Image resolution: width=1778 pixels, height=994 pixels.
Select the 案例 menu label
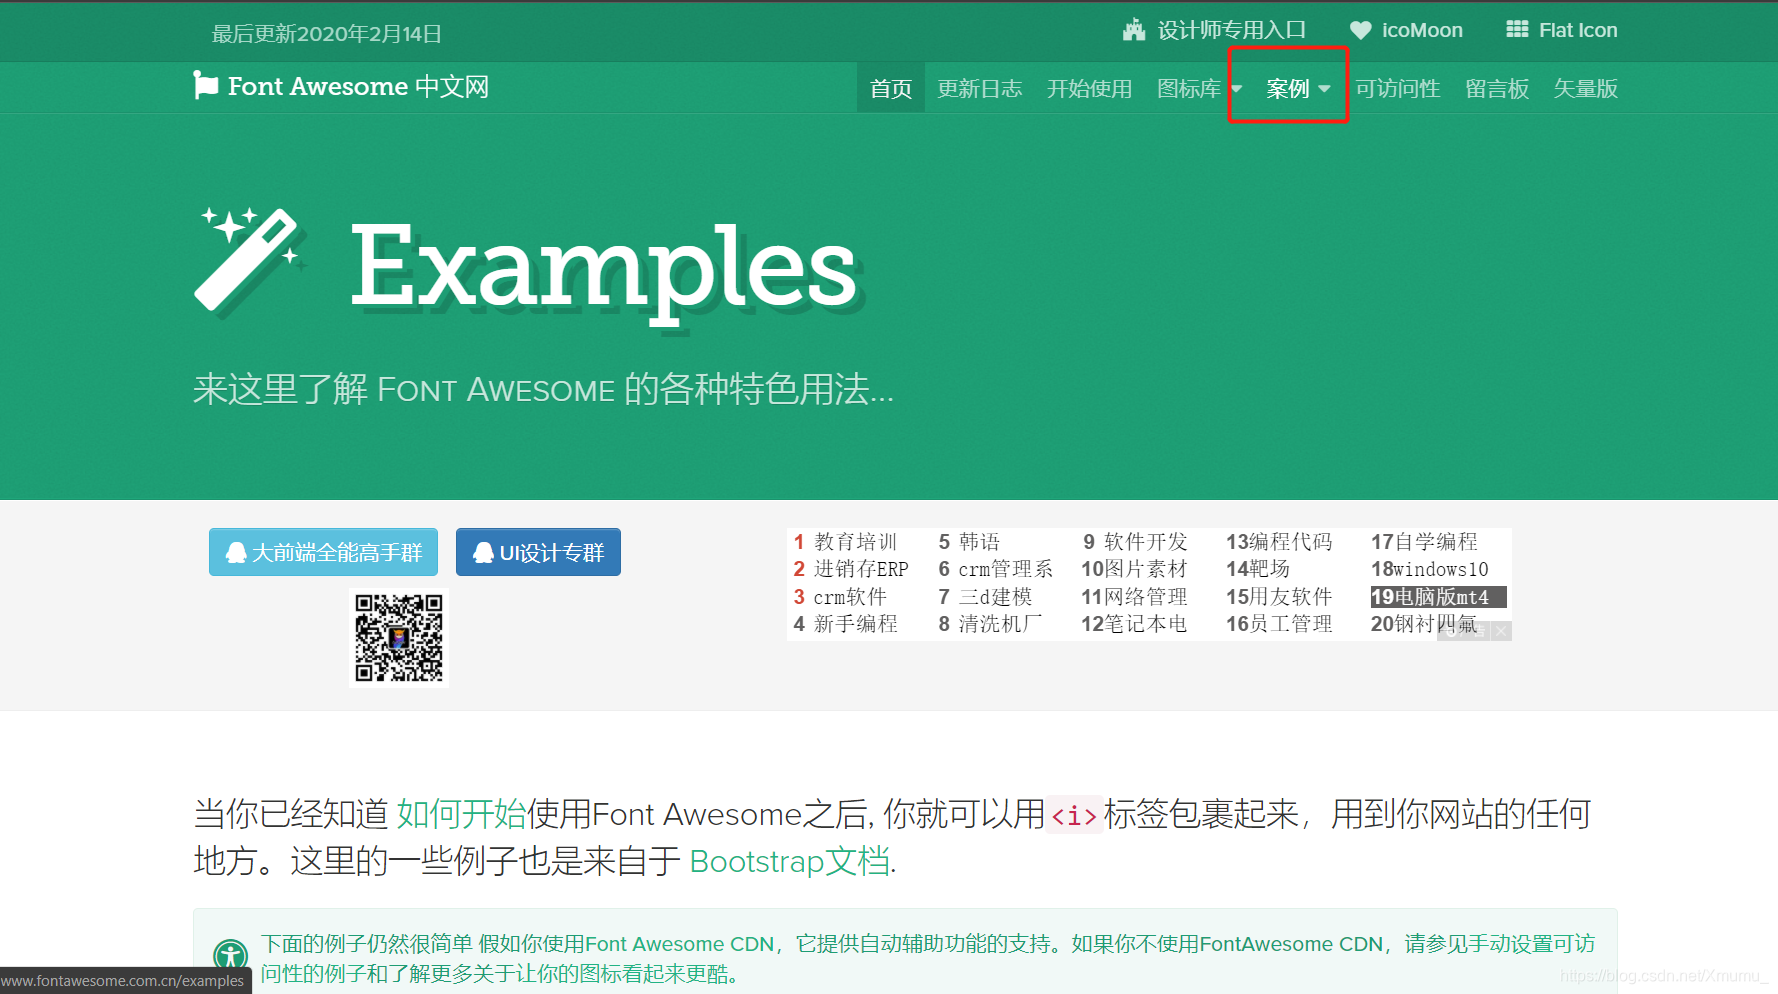[1287, 89]
